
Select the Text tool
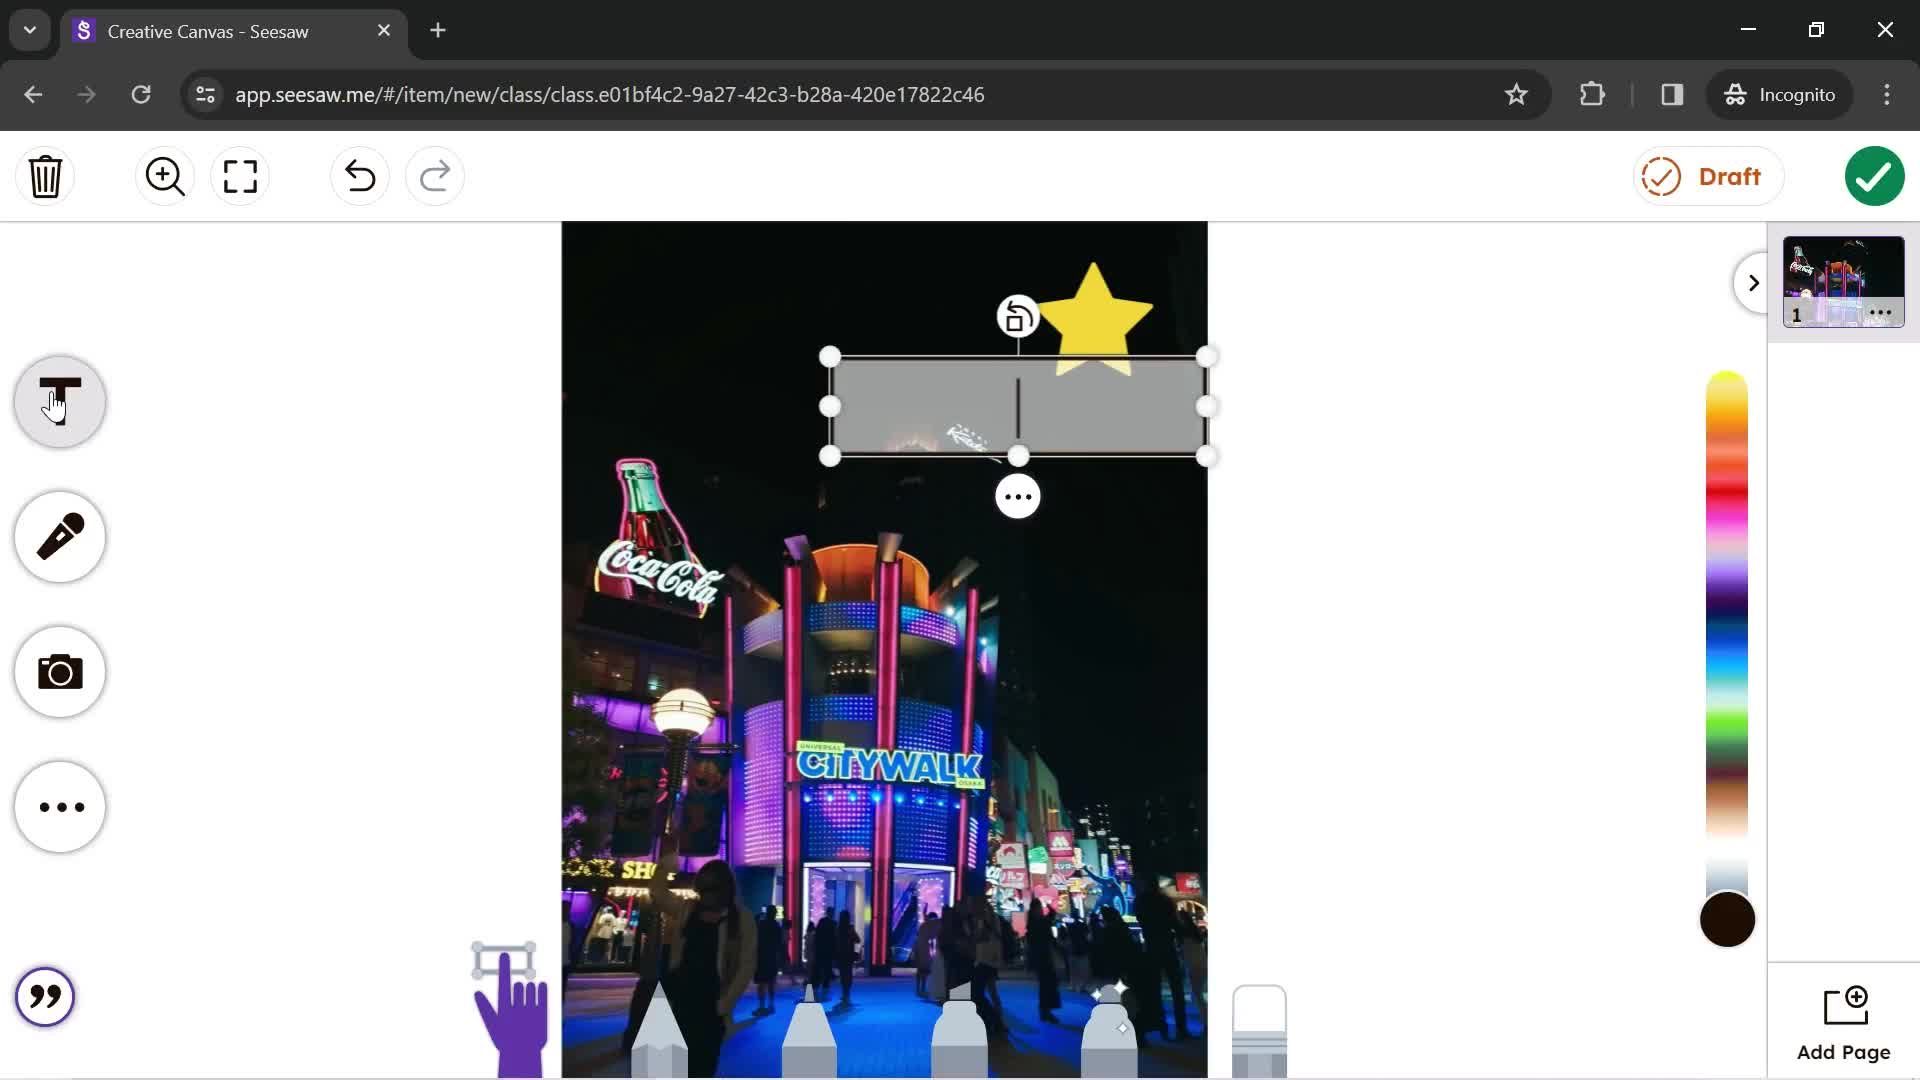coord(60,402)
